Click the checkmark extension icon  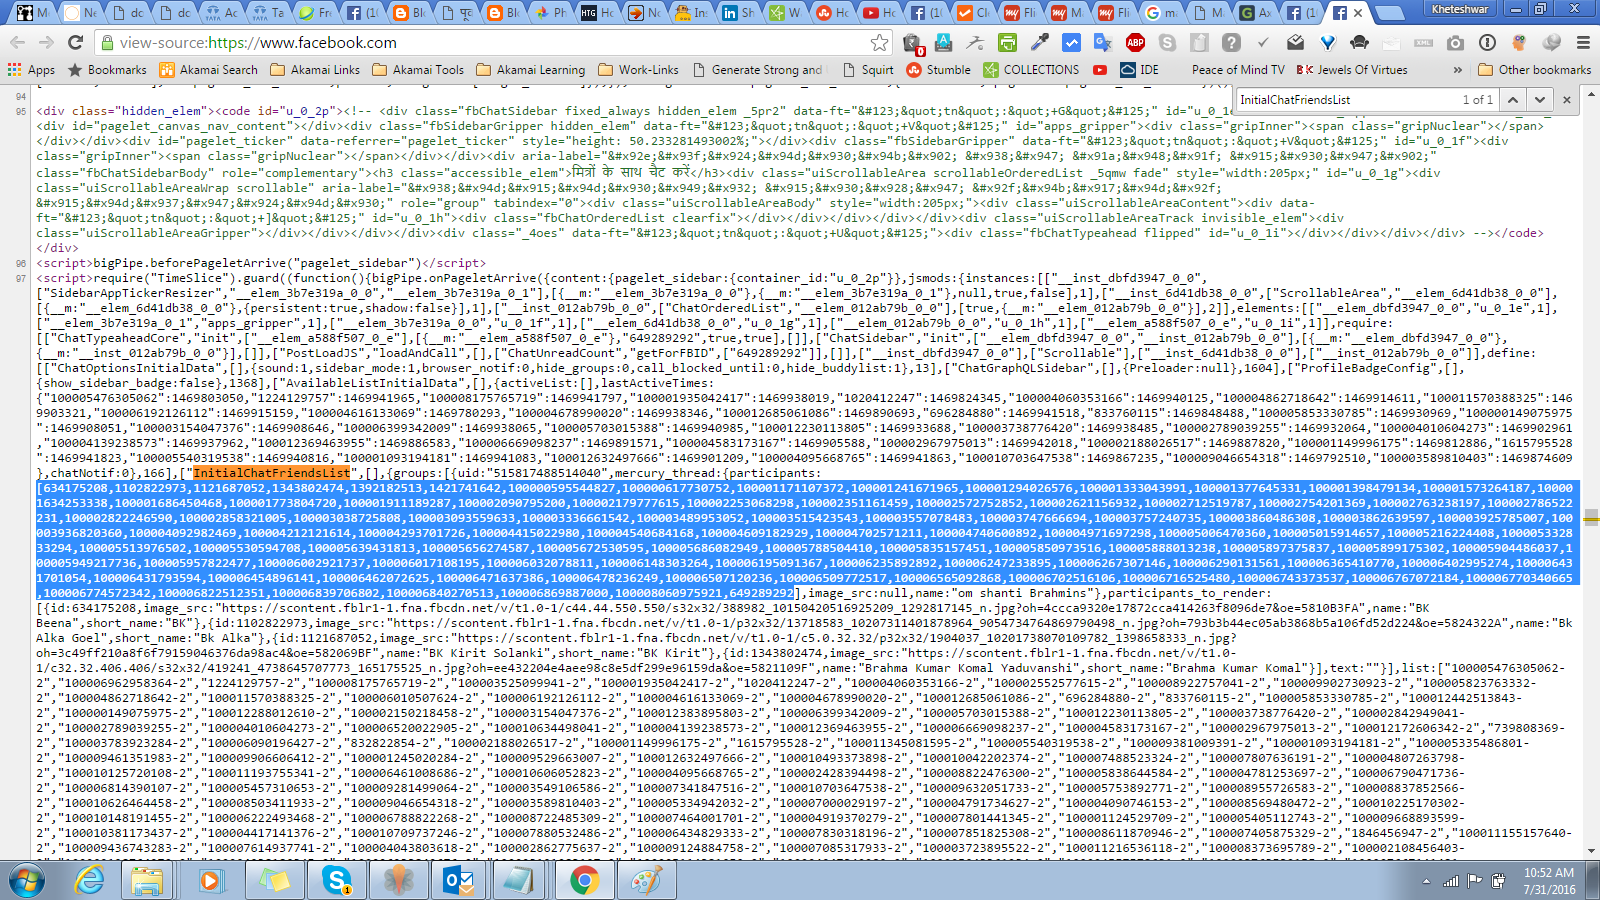coord(1263,43)
